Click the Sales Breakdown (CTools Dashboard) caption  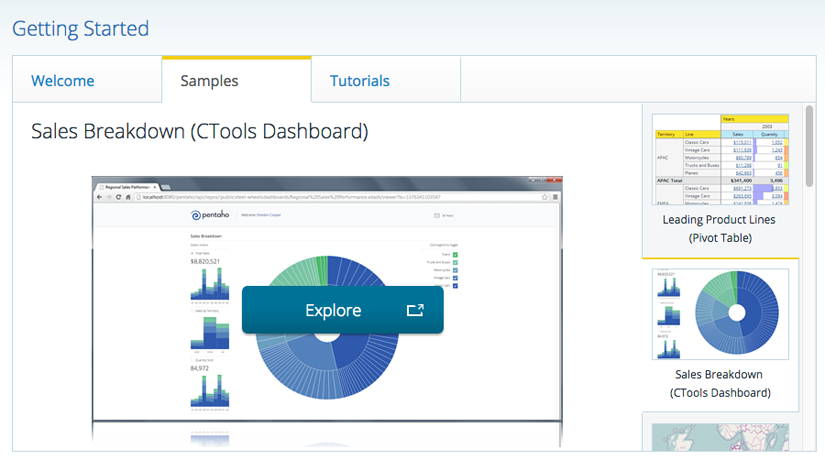(x=720, y=383)
